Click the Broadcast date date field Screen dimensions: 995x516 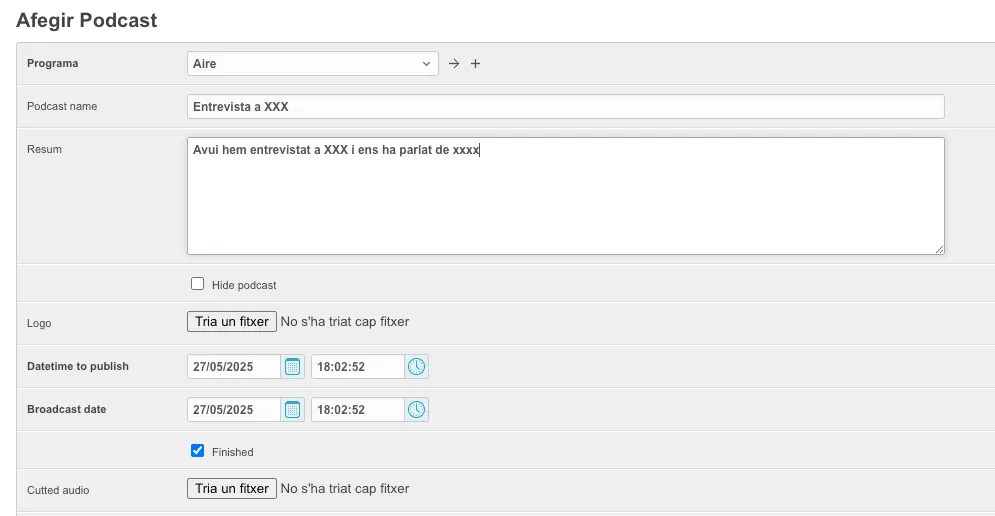pyautogui.click(x=234, y=410)
